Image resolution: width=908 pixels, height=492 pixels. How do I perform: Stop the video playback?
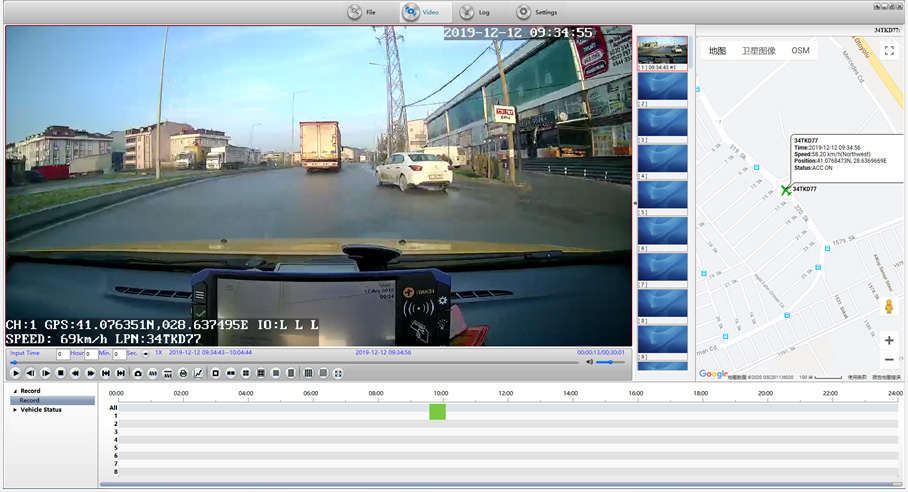(60, 373)
